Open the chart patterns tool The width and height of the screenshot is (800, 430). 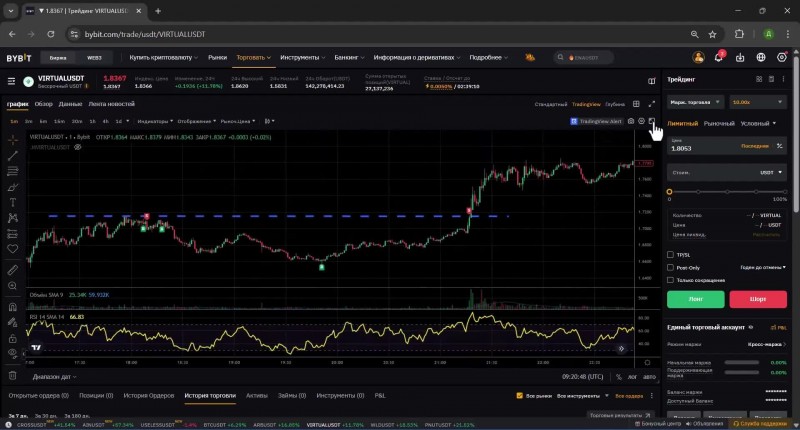click(13, 218)
